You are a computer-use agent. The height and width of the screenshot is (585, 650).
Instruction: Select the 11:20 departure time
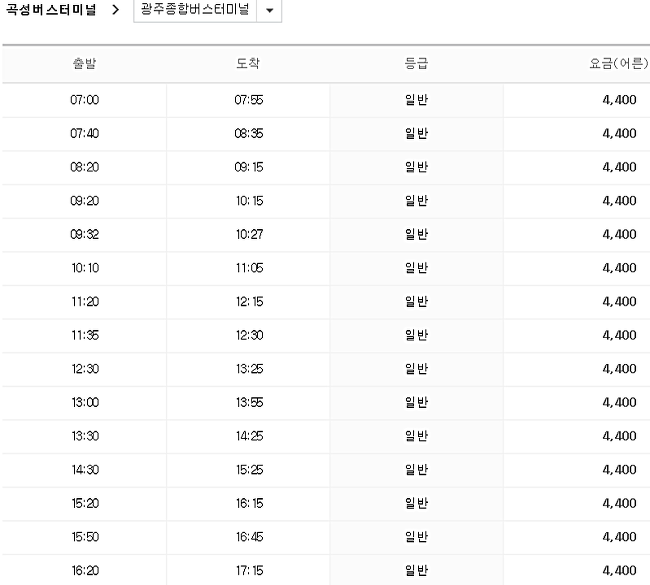coord(85,301)
